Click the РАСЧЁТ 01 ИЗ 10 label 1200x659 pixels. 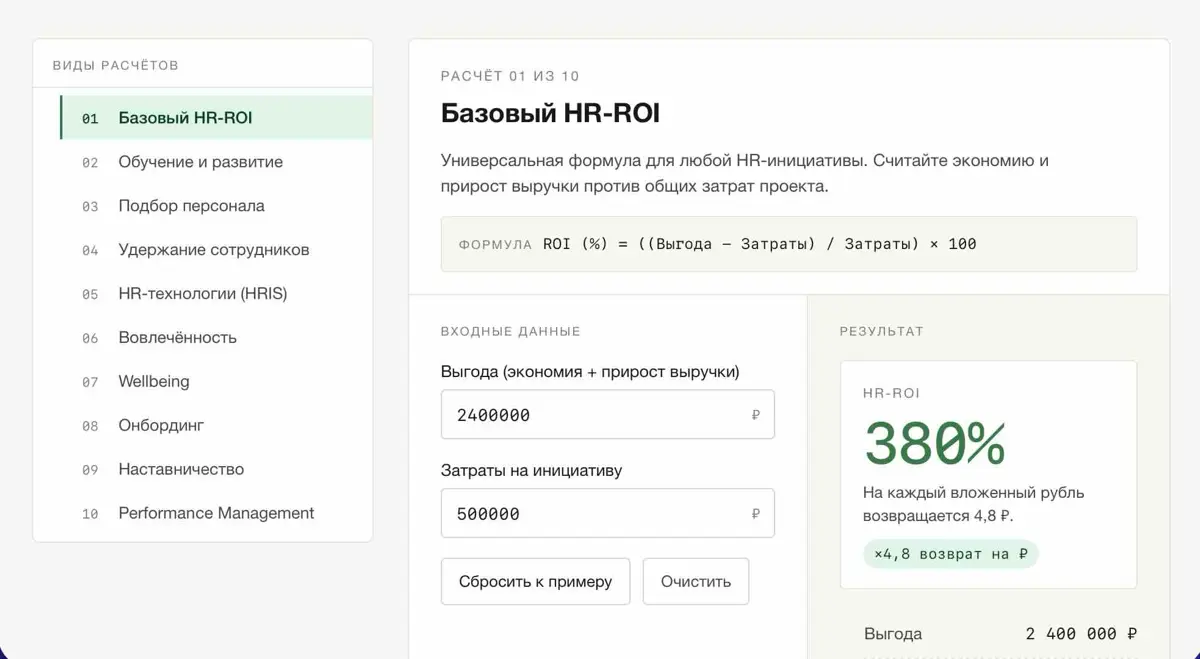pos(510,76)
